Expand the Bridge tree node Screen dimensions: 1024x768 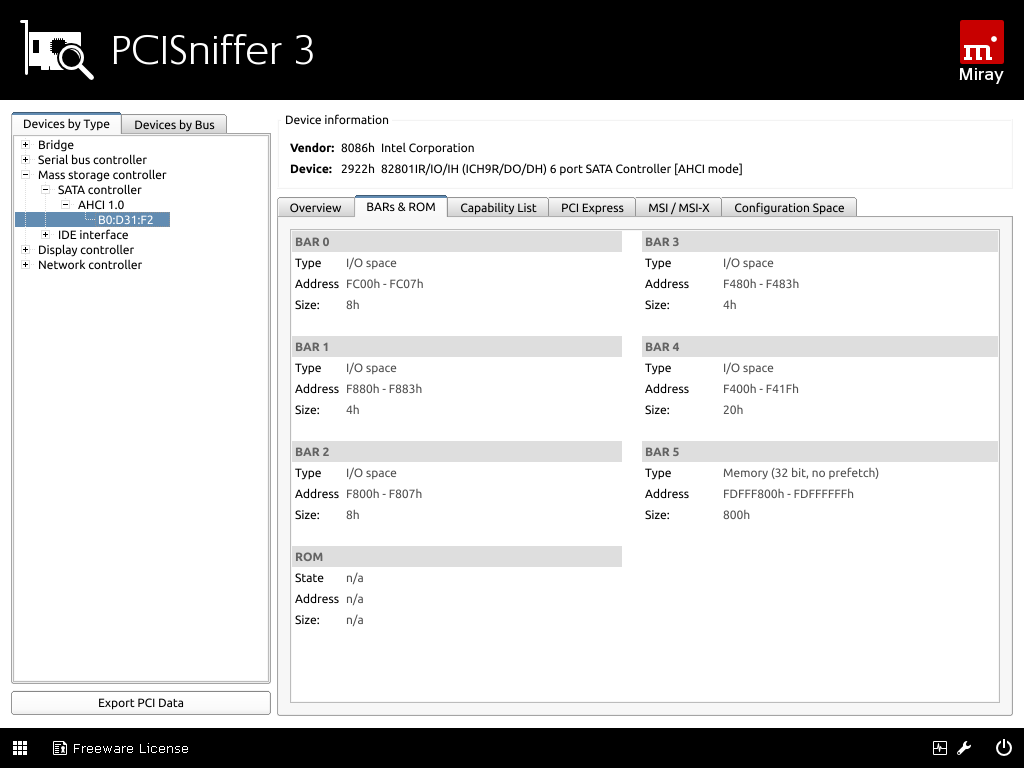pos(25,145)
